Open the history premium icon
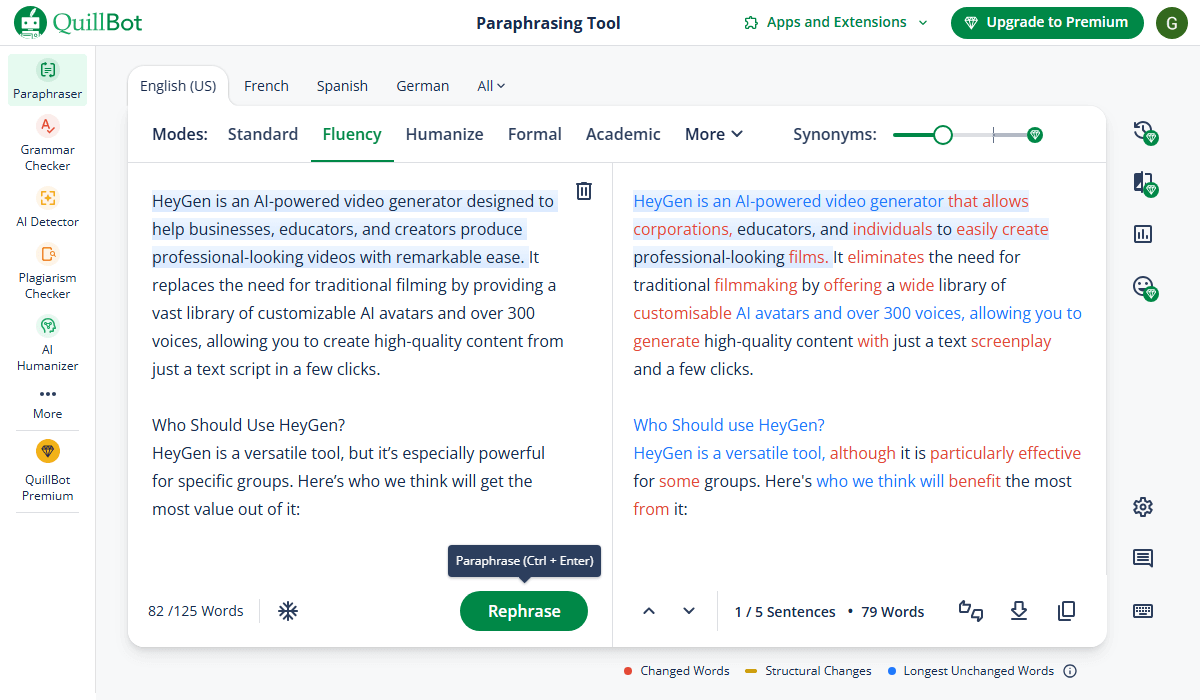Image resolution: width=1200 pixels, height=700 pixels. coord(1145,132)
